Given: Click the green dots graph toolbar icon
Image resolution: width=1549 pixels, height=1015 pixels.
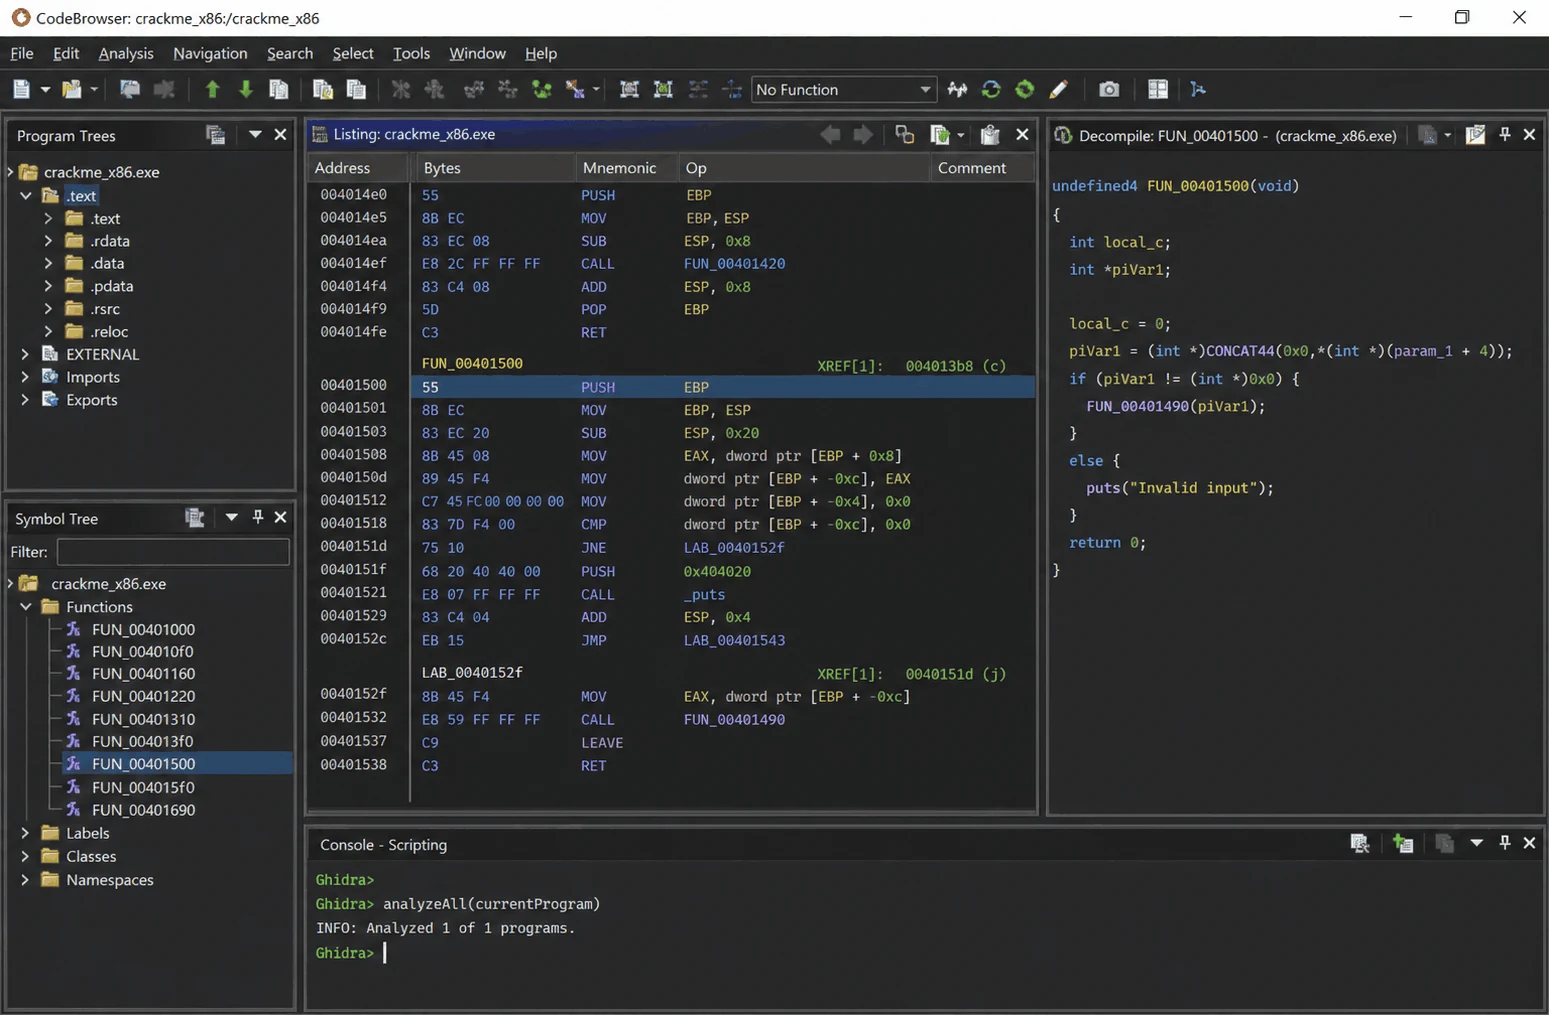Looking at the screenshot, I should (x=541, y=89).
